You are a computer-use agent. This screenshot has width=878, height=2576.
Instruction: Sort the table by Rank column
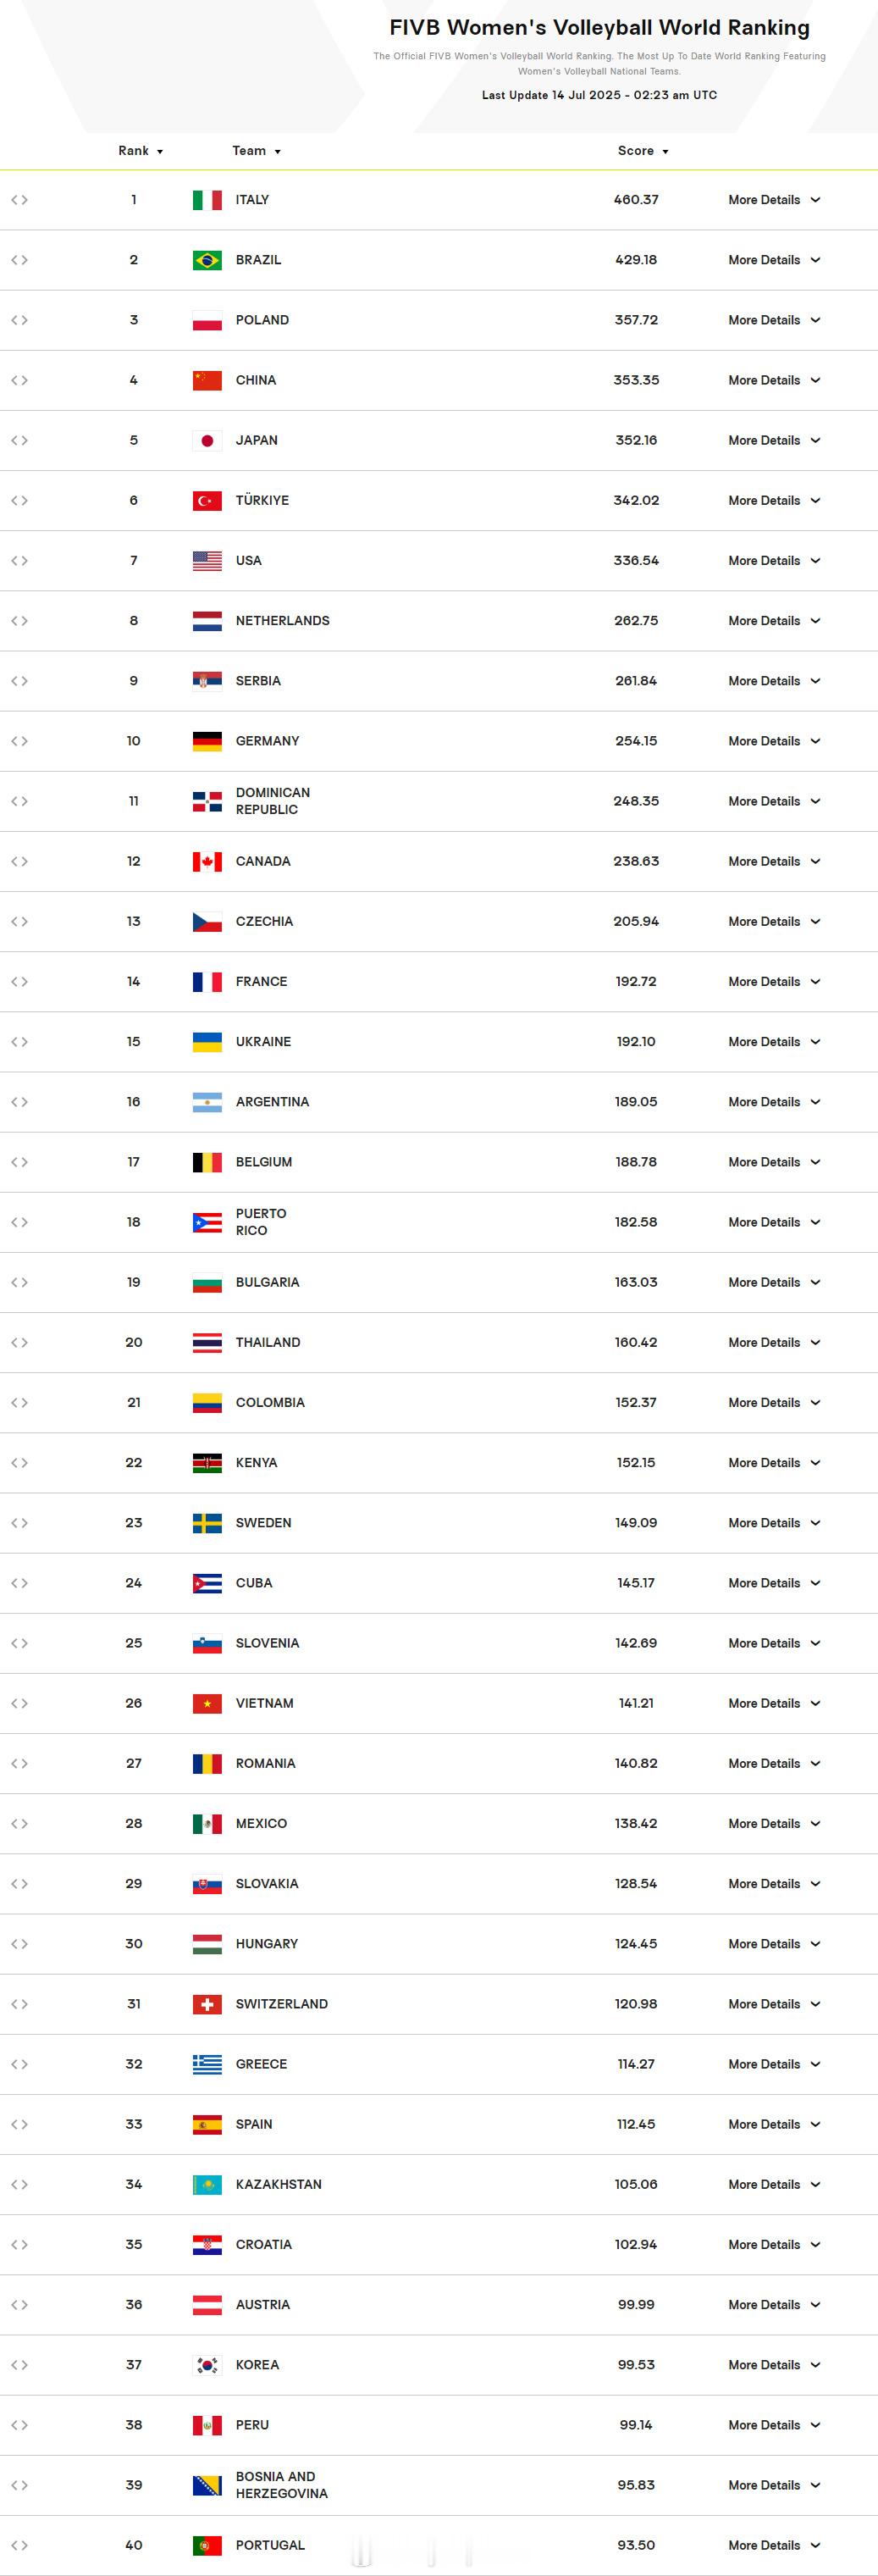[140, 151]
